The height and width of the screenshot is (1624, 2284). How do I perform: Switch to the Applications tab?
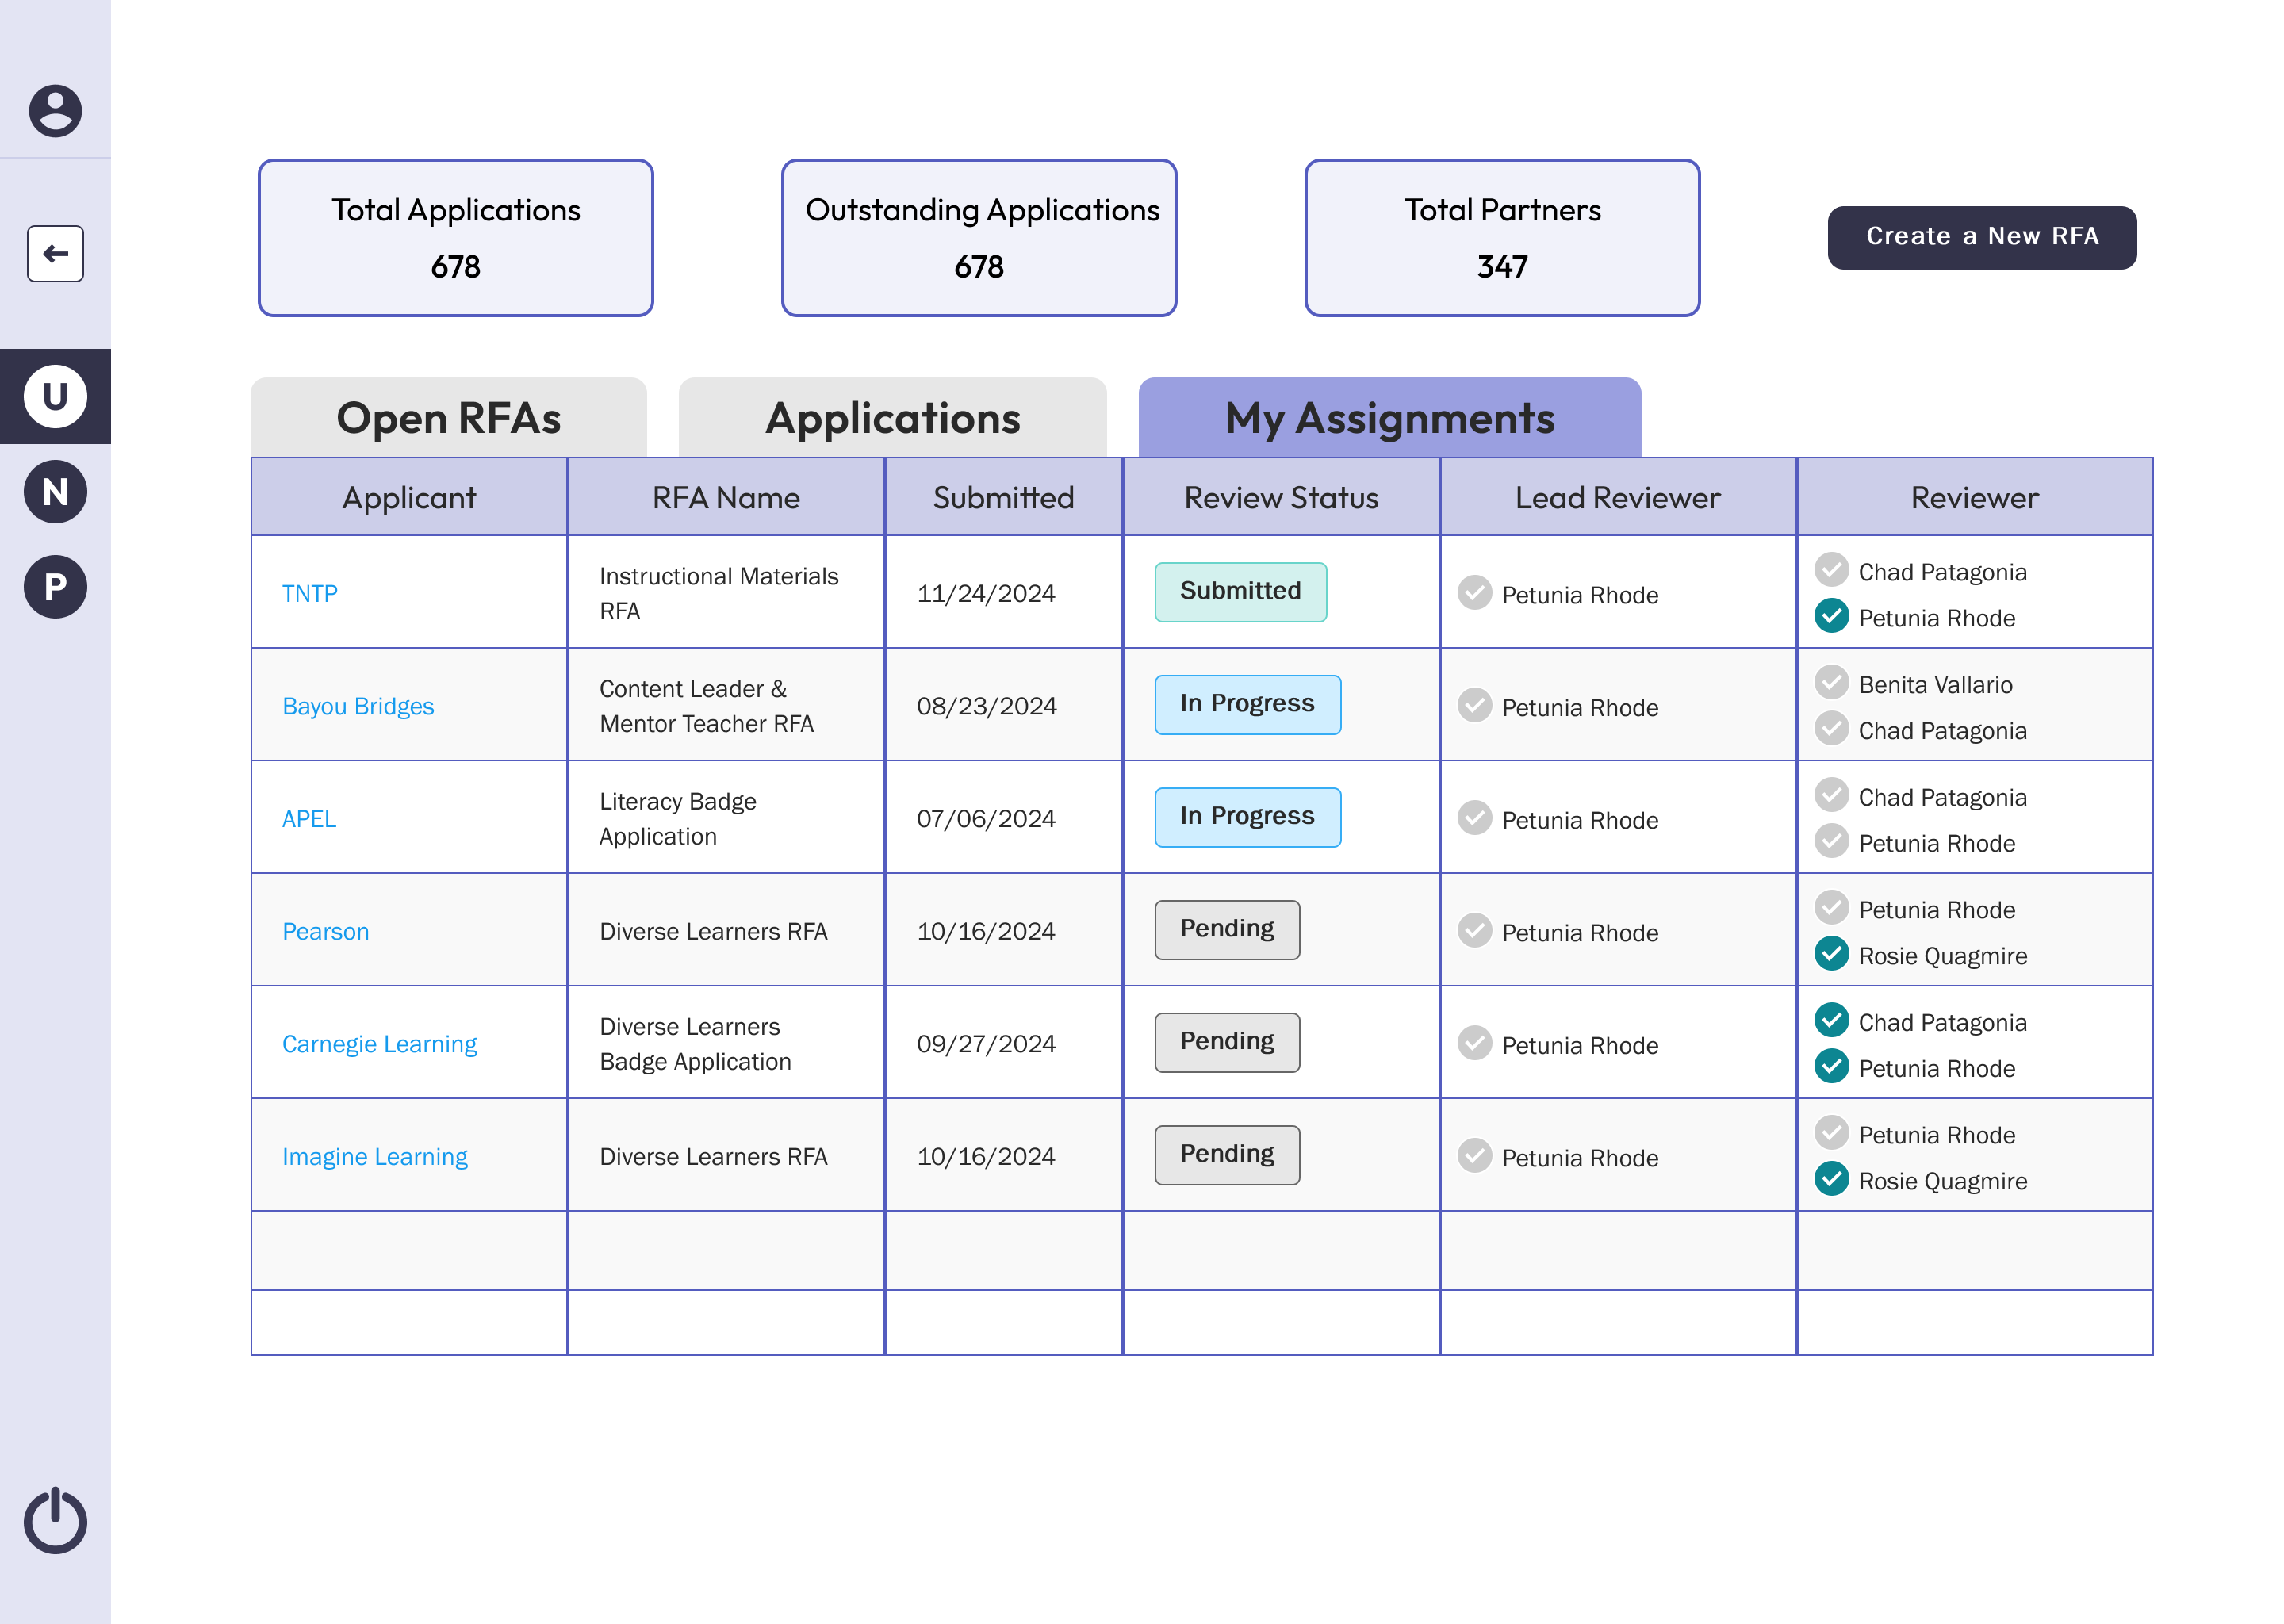tap(892, 418)
